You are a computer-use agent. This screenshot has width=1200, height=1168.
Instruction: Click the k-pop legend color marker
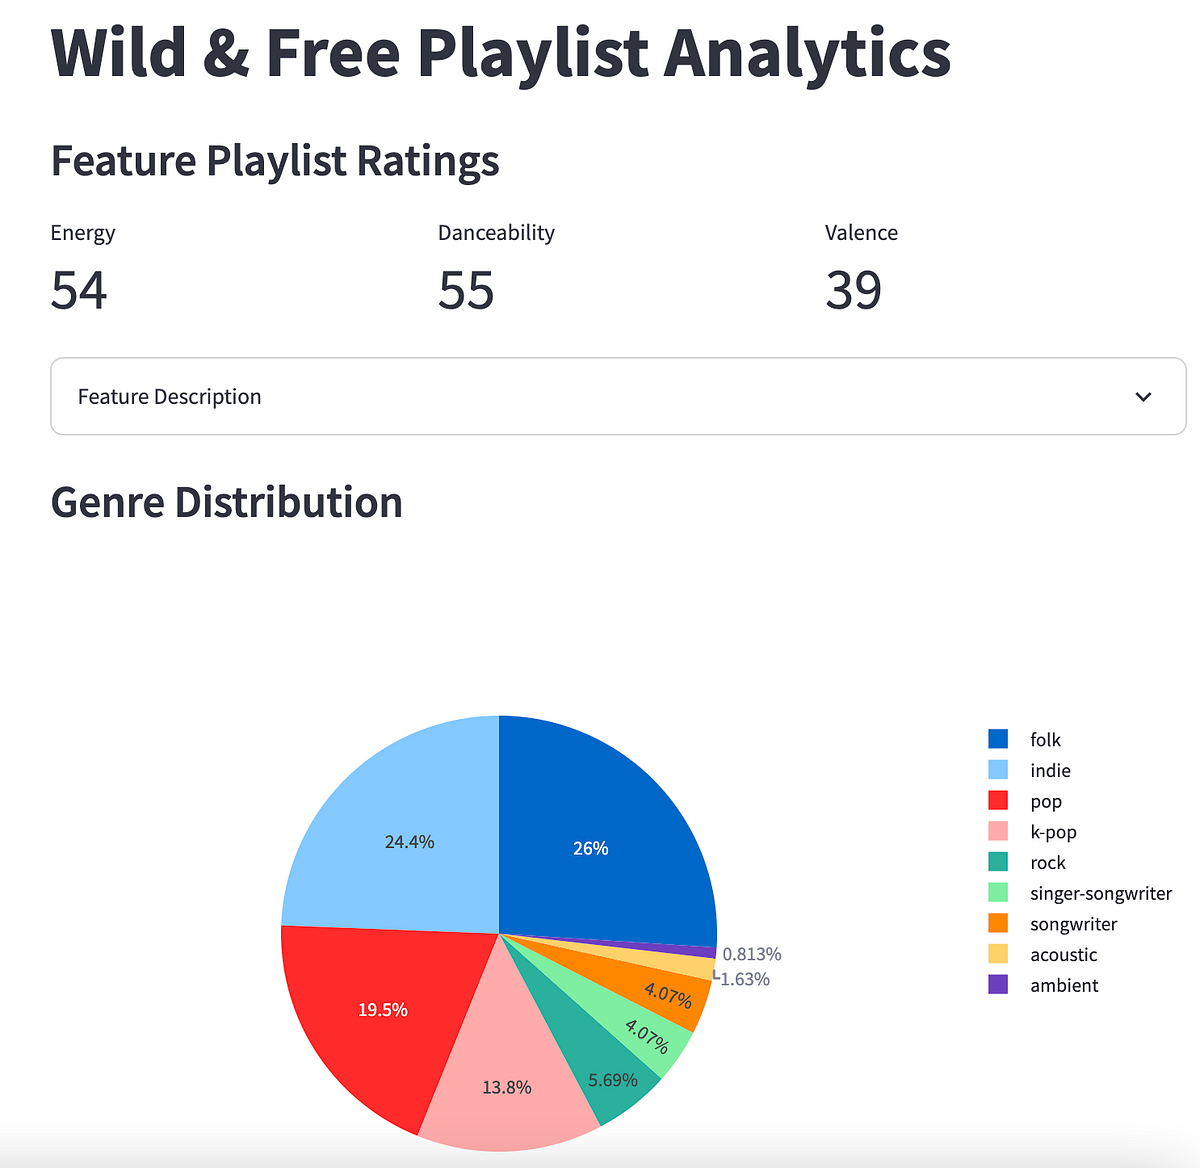996,831
